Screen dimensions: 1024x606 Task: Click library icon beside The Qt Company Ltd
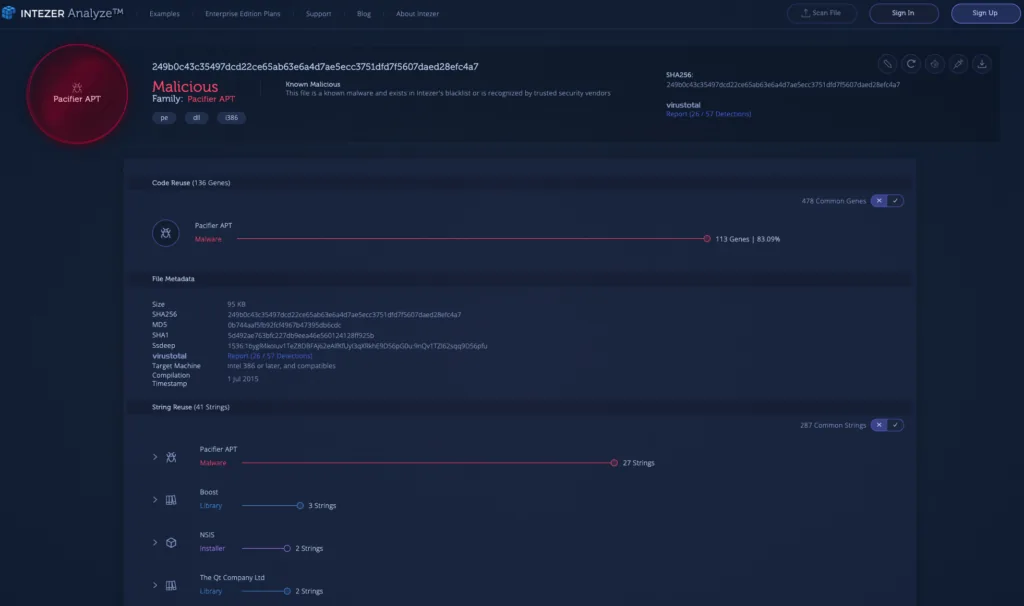[171, 586]
